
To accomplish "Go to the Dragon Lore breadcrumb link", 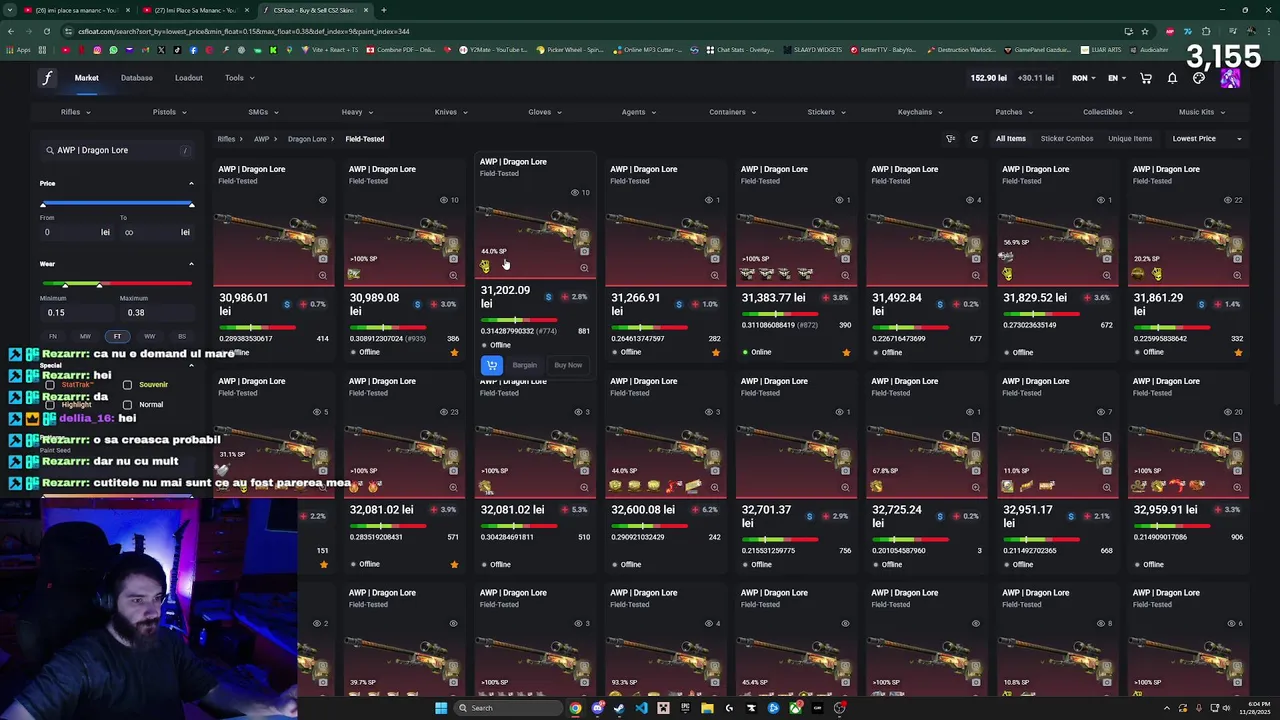I will click(x=307, y=139).
